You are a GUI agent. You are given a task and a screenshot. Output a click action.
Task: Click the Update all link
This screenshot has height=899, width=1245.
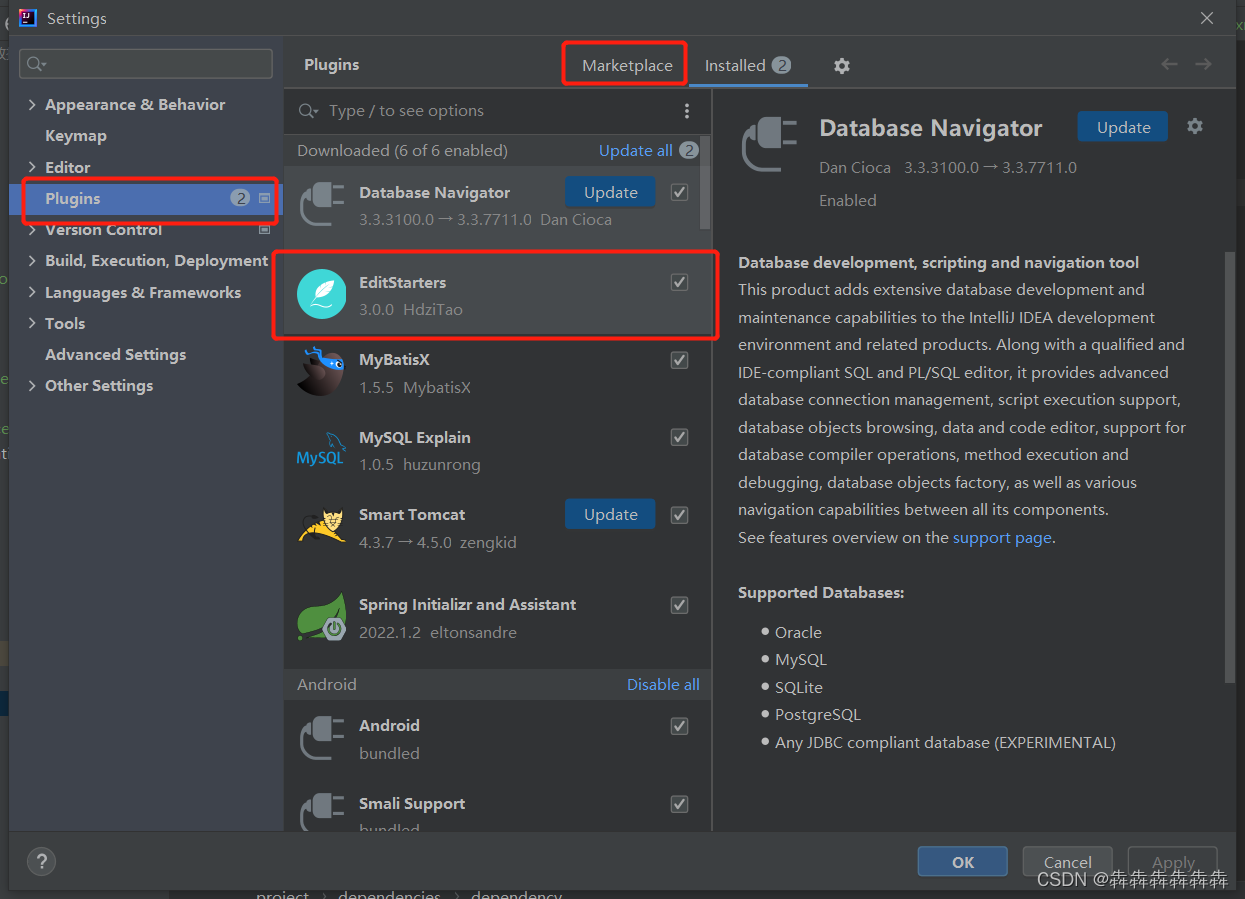tap(635, 150)
